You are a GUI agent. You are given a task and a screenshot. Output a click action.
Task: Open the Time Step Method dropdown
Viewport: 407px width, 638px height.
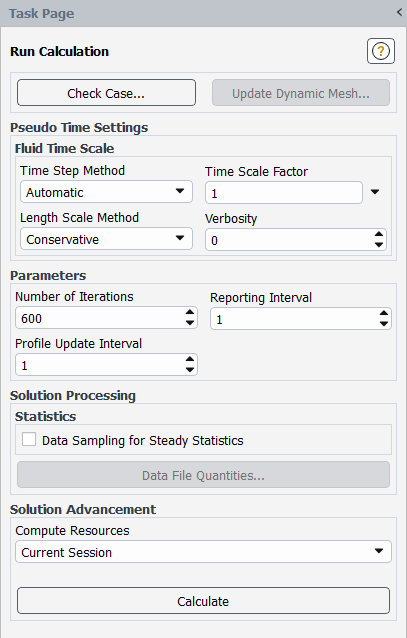point(106,192)
